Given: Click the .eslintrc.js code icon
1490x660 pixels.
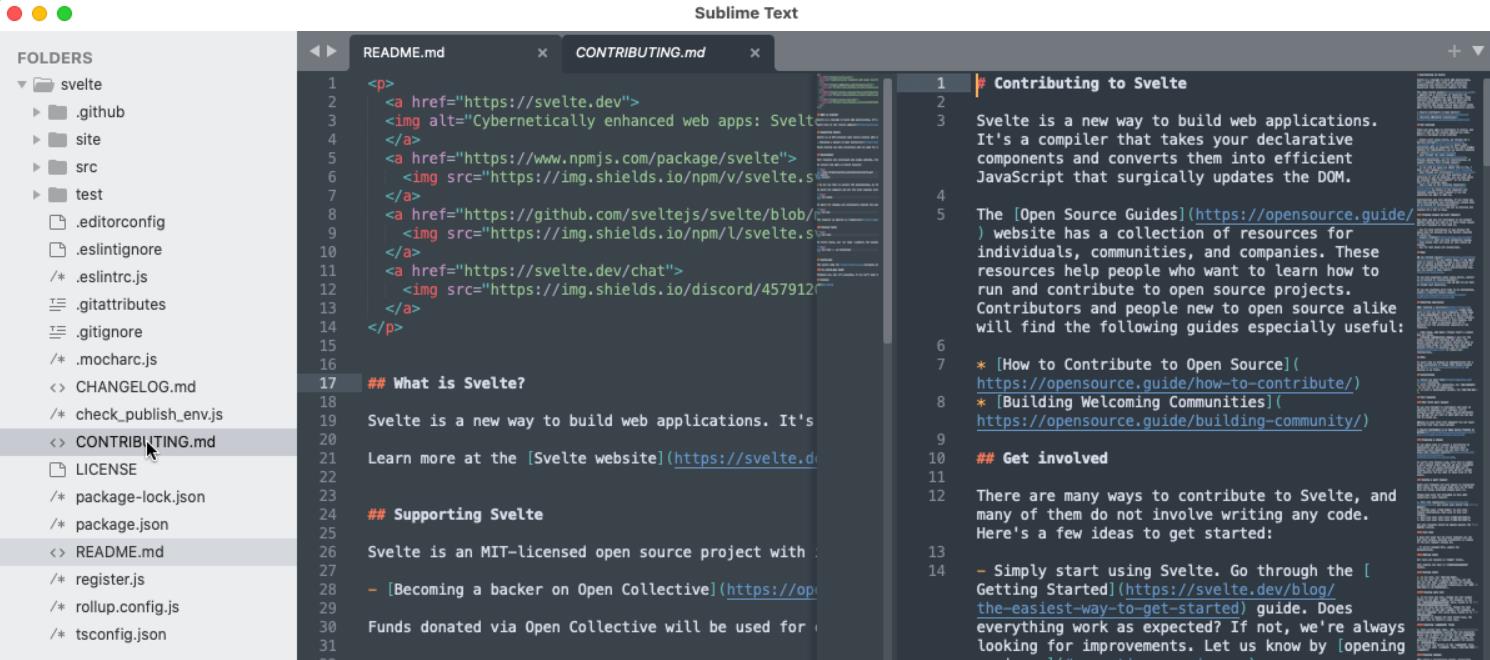Looking at the screenshot, I should (x=57, y=277).
